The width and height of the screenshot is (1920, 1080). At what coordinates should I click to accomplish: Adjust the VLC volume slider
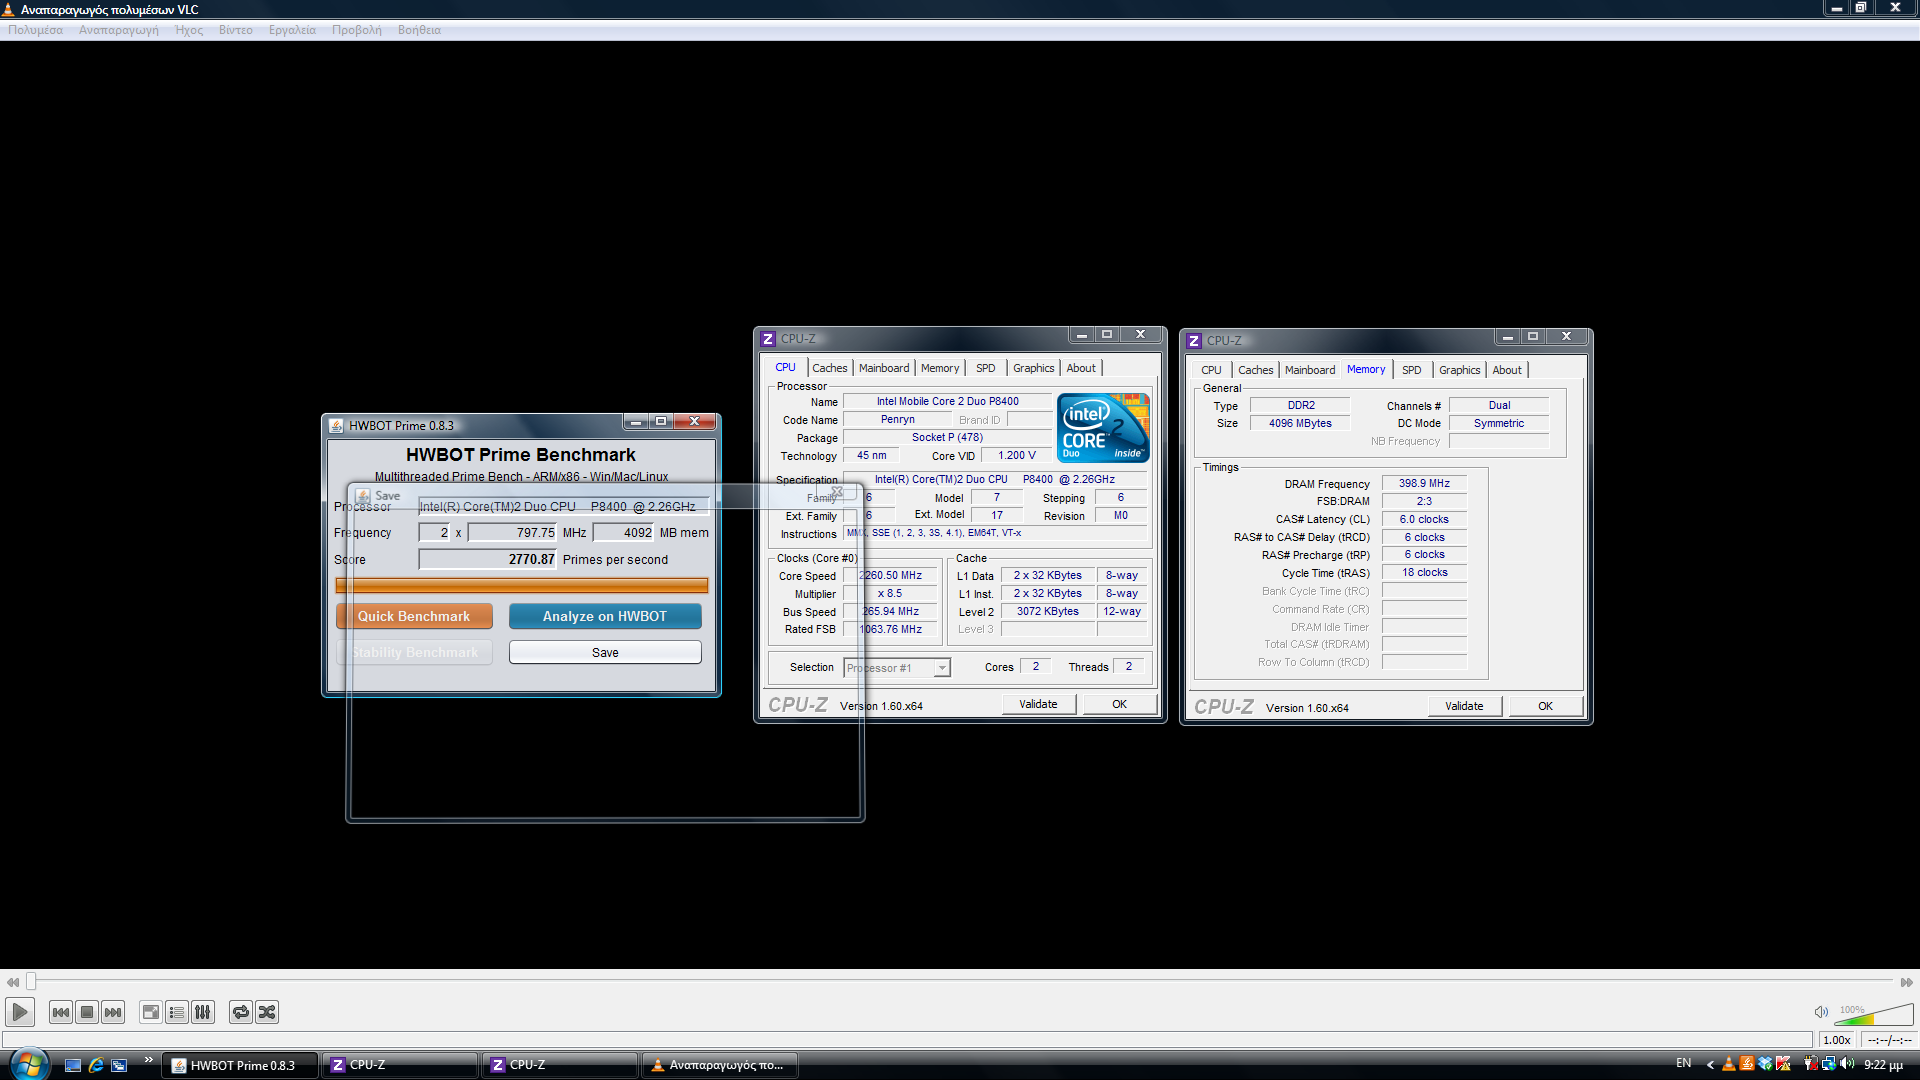pos(1876,1013)
